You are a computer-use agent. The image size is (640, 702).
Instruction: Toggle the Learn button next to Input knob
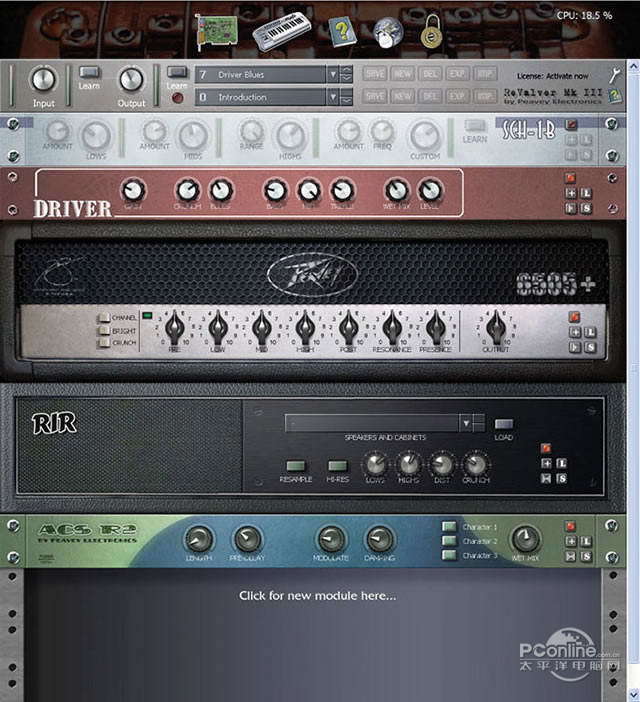(90, 72)
